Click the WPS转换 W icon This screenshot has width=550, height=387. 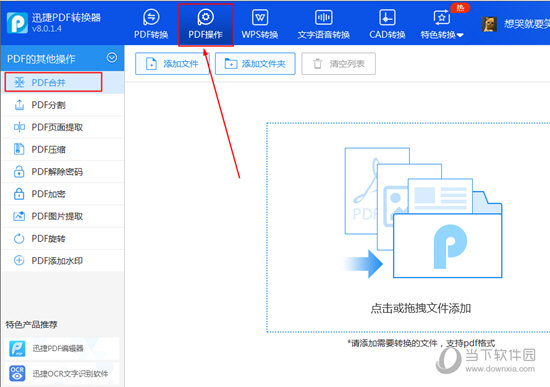[260, 17]
